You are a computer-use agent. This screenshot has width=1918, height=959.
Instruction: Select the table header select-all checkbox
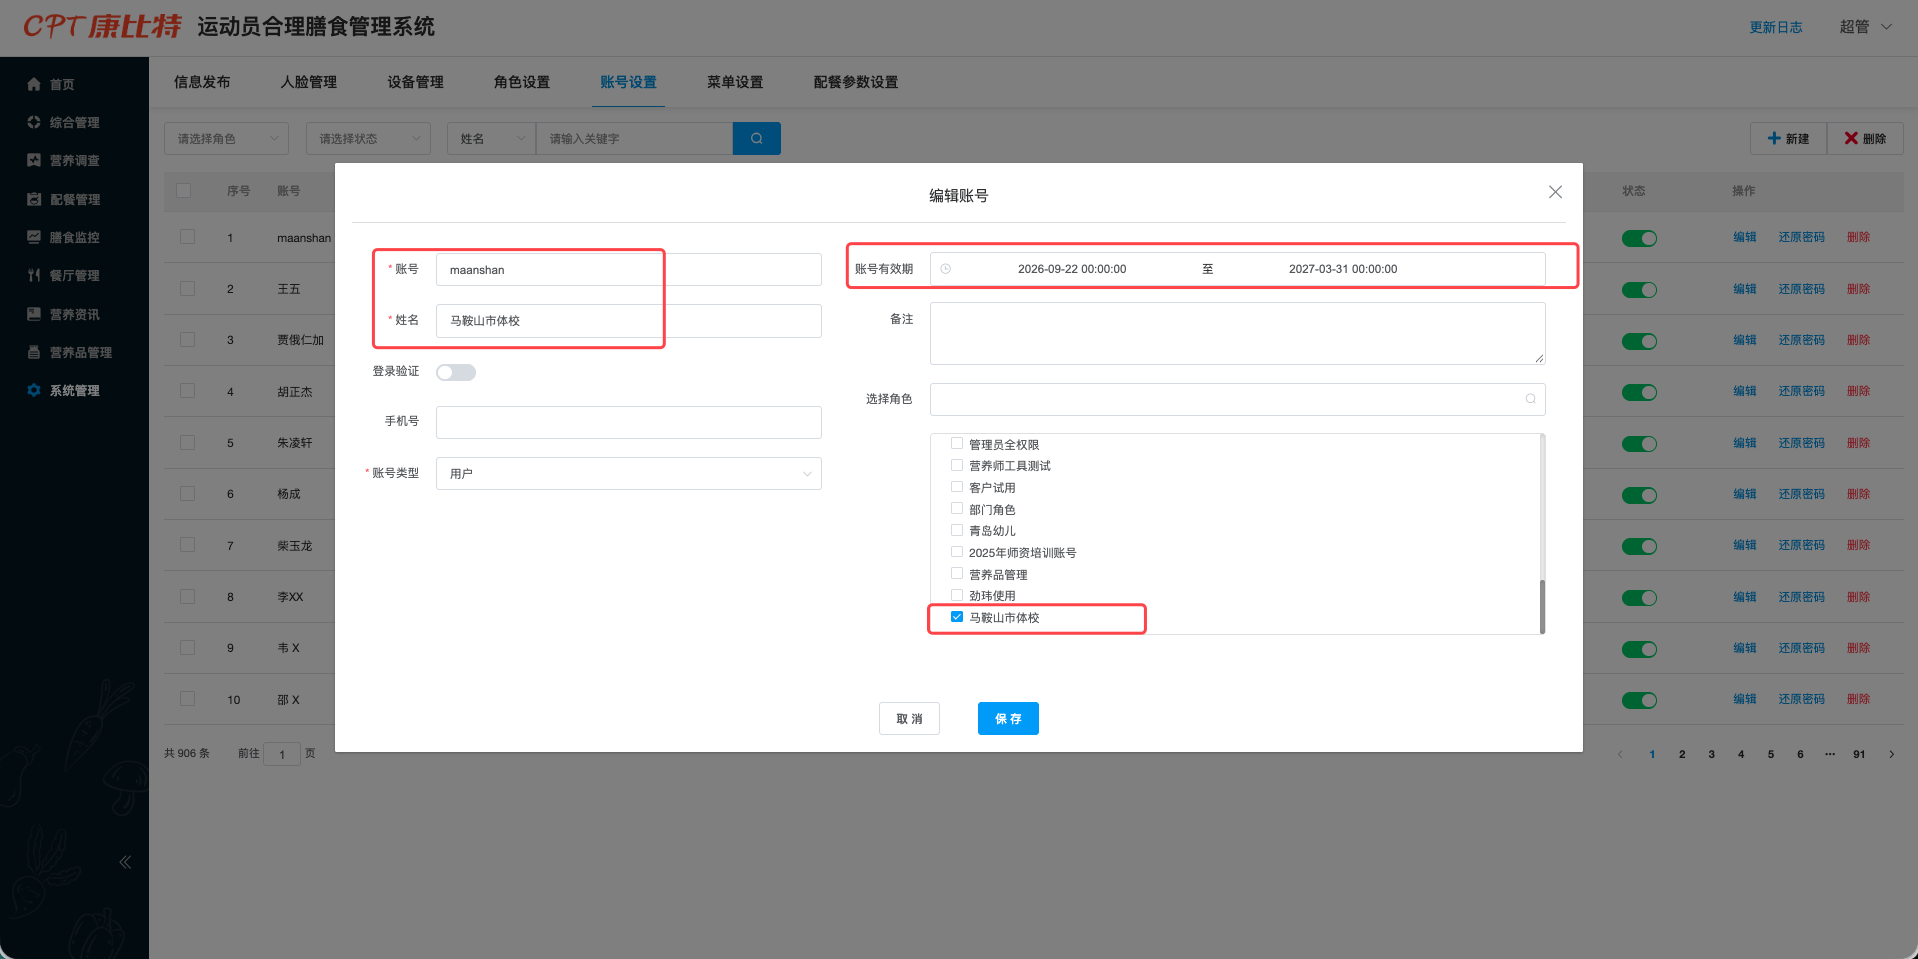point(183,190)
